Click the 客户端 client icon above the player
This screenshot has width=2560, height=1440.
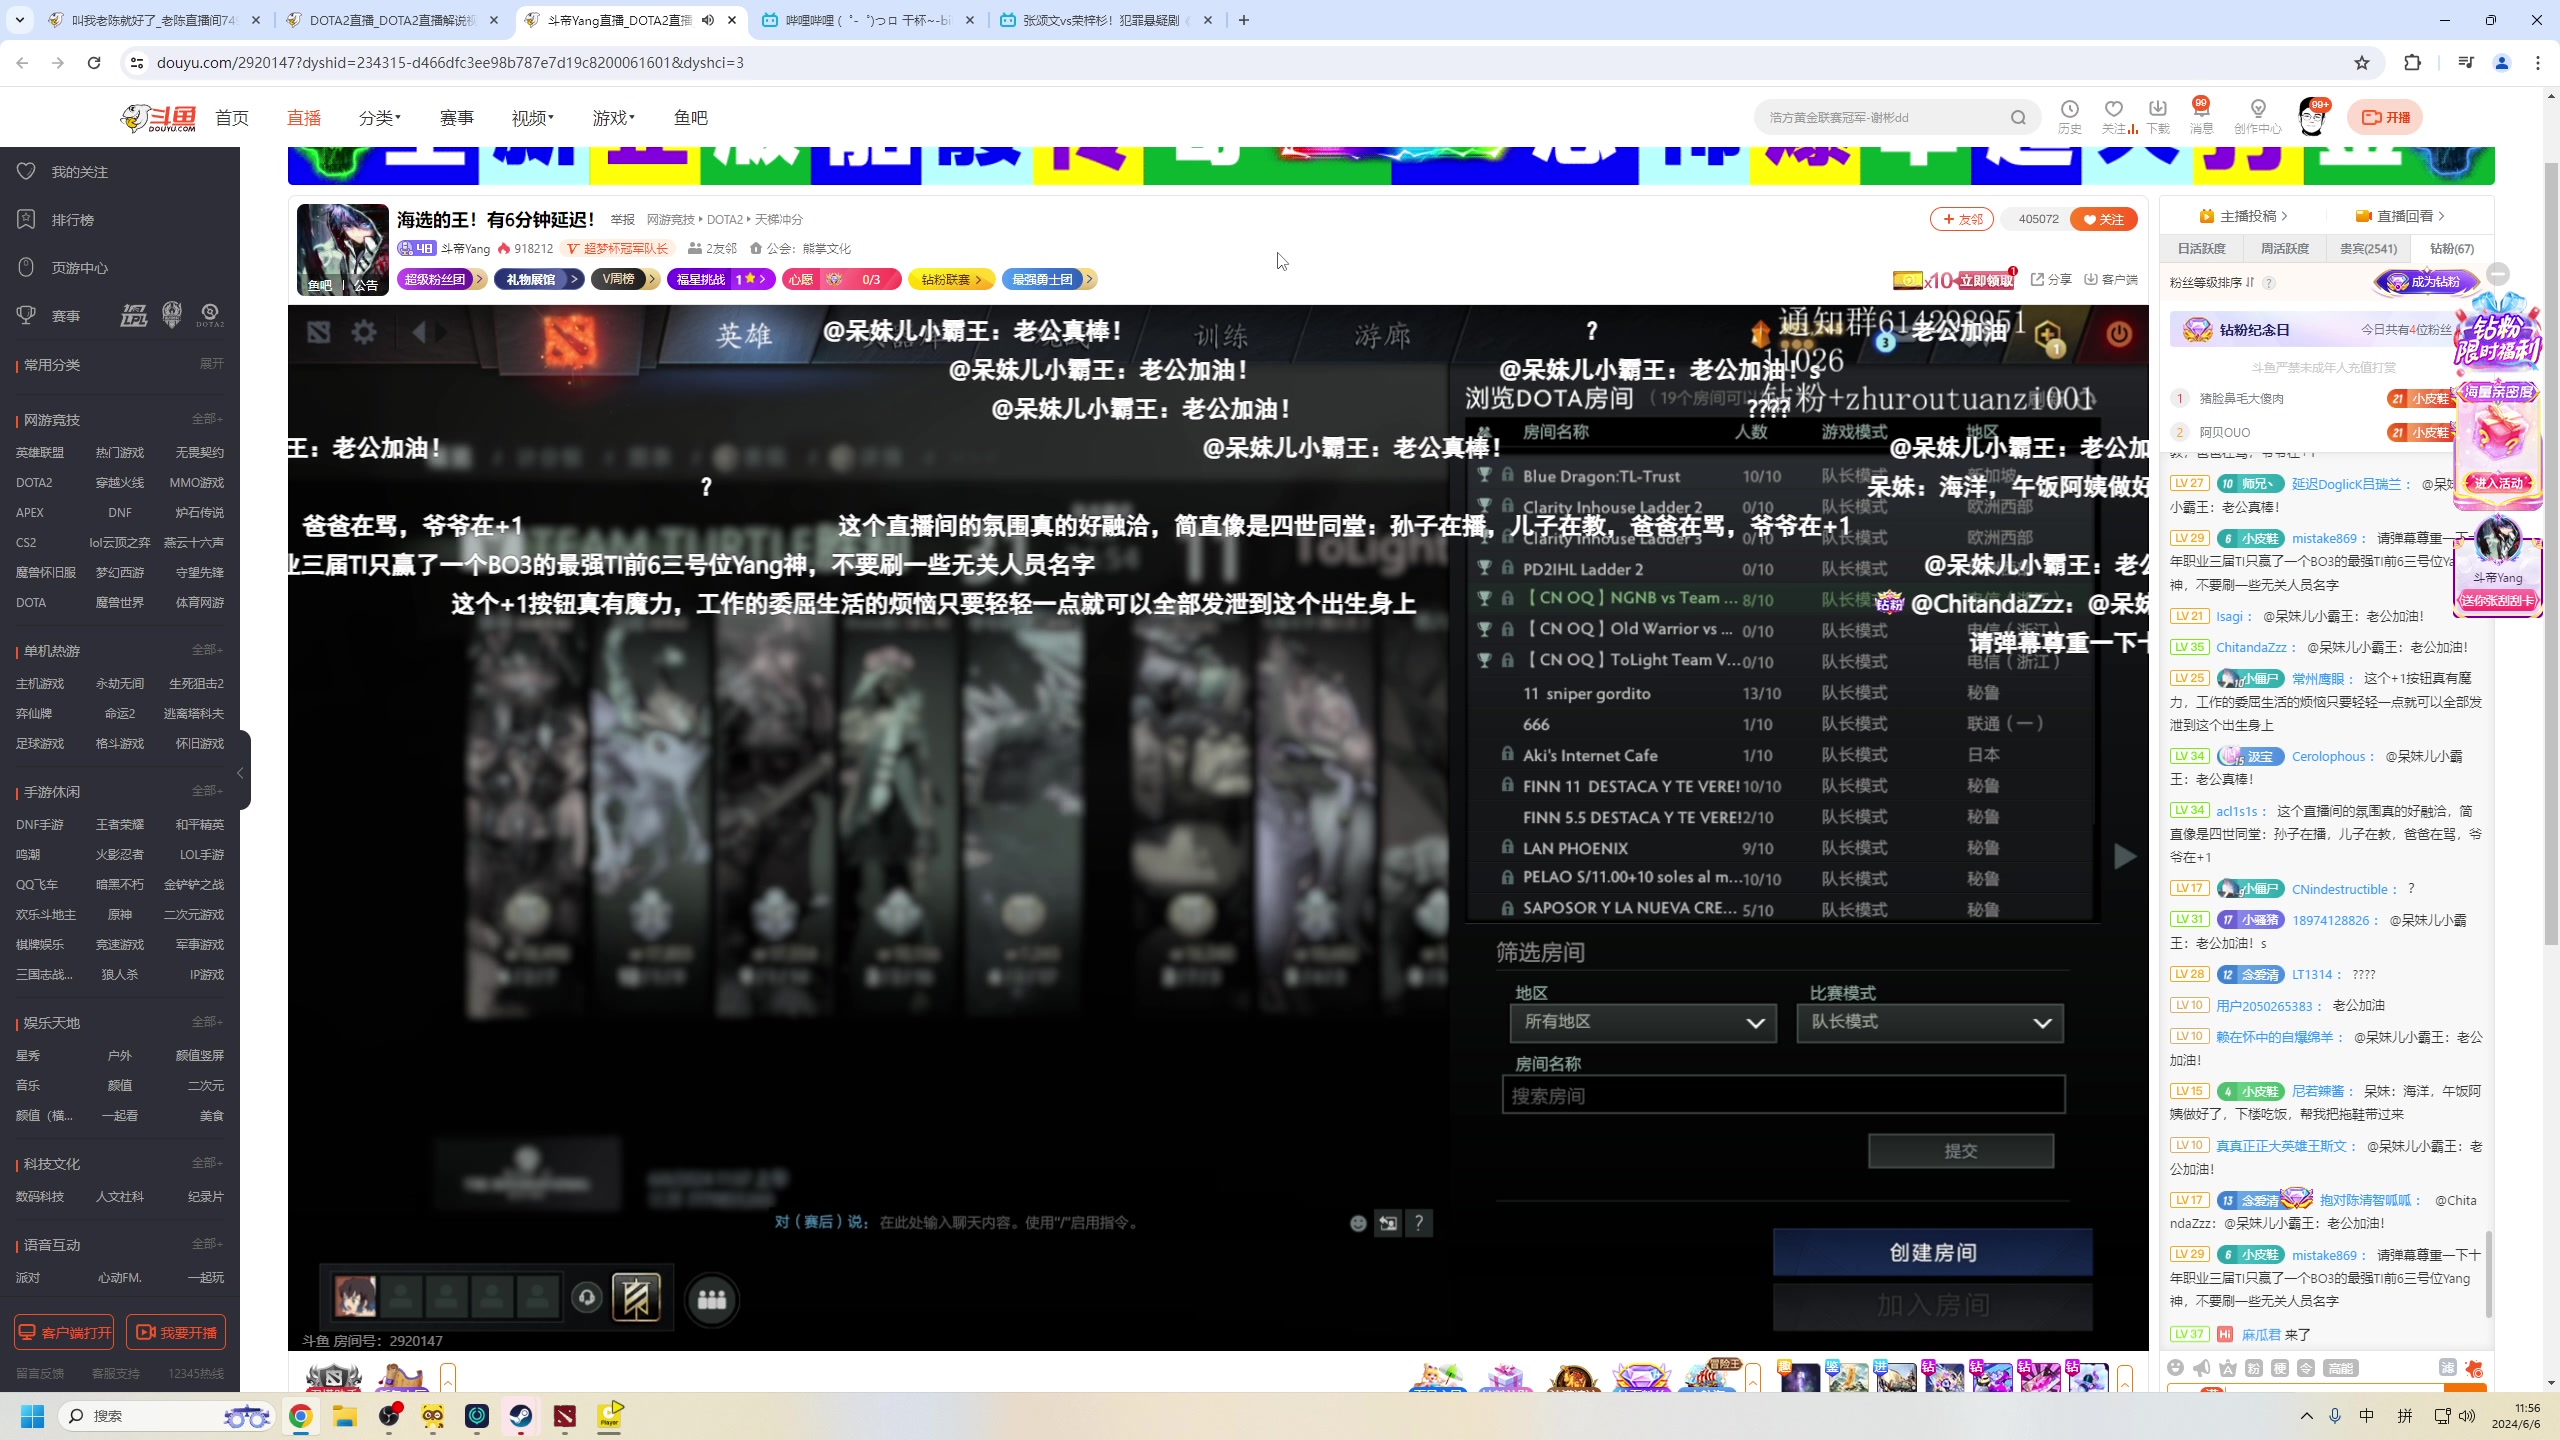pyautogui.click(x=2110, y=279)
